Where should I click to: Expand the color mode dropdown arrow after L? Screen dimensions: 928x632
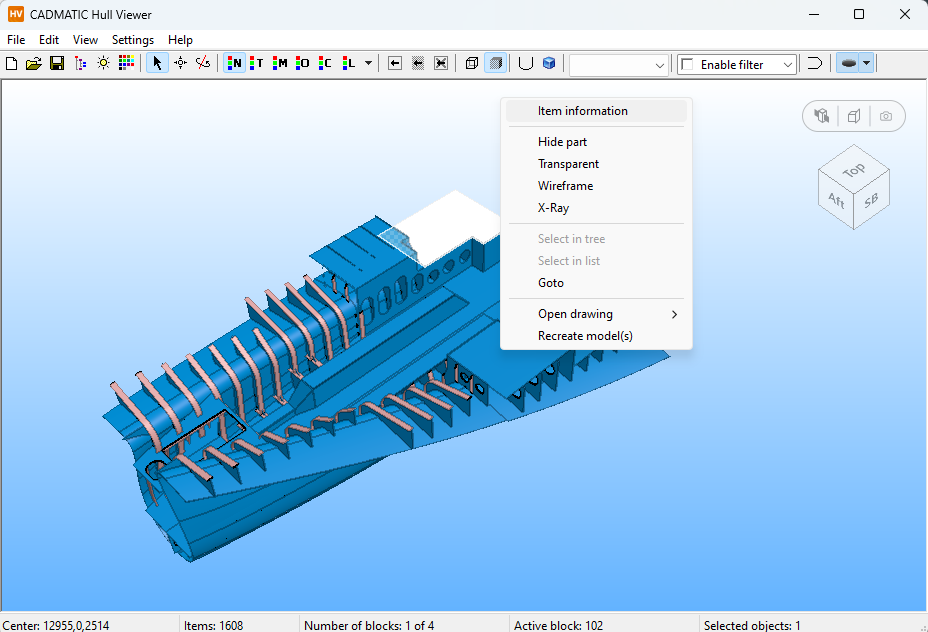[369, 63]
